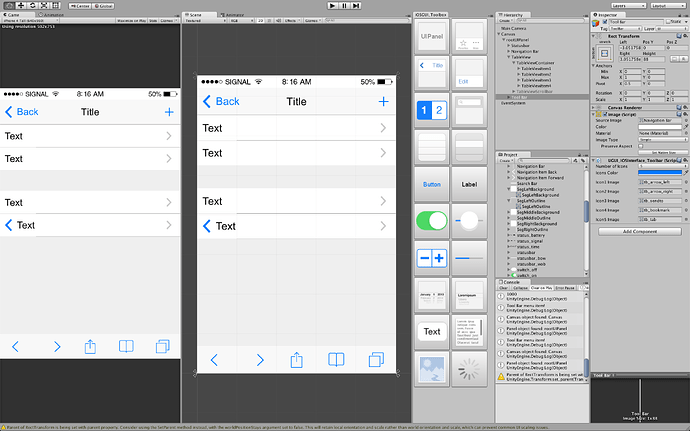690x431 pixels.
Task: Pick the UIPanel item in toolbox
Action: 432,36
